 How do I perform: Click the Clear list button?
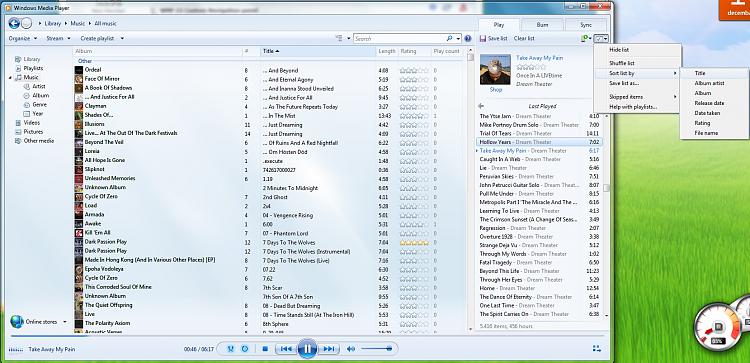pos(524,38)
